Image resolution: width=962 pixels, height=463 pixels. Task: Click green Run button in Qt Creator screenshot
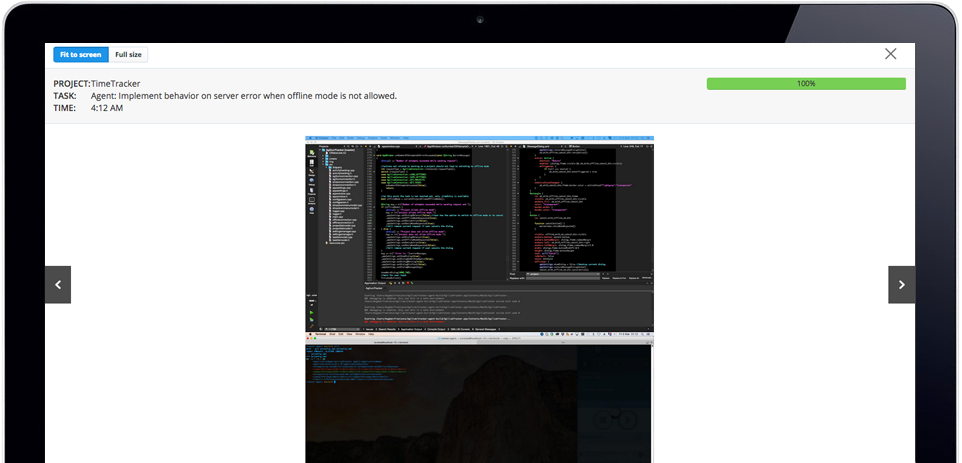click(x=312, y=312)
